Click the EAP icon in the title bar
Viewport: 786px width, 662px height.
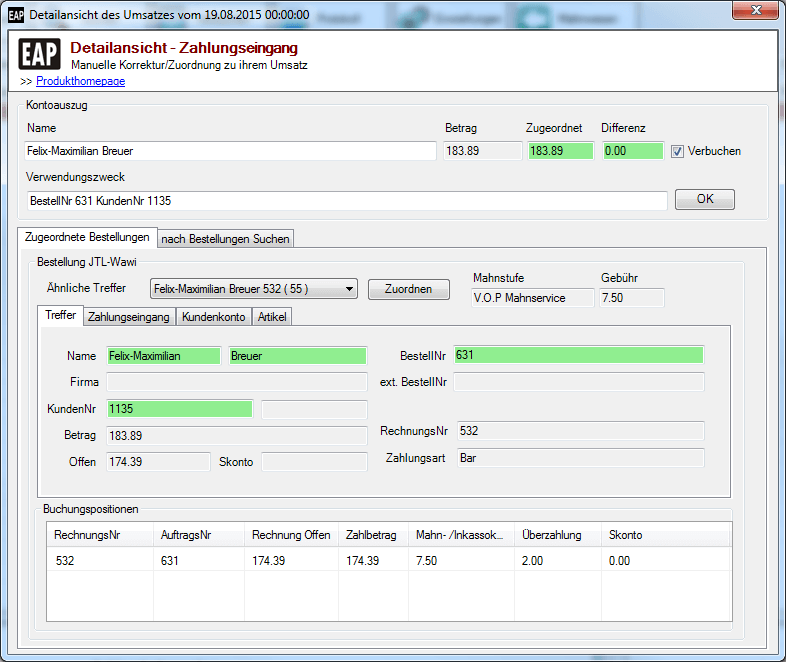(x=15, y=16)
